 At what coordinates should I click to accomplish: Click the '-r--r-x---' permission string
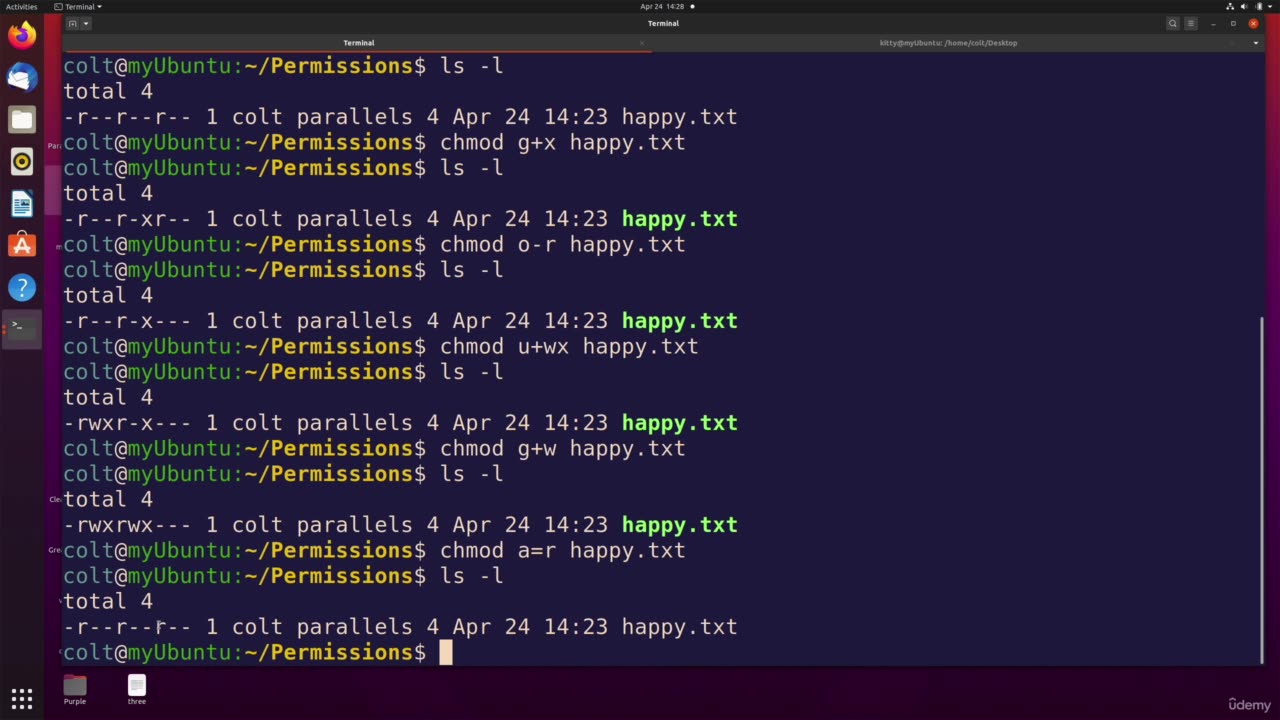tap(127, 321)
